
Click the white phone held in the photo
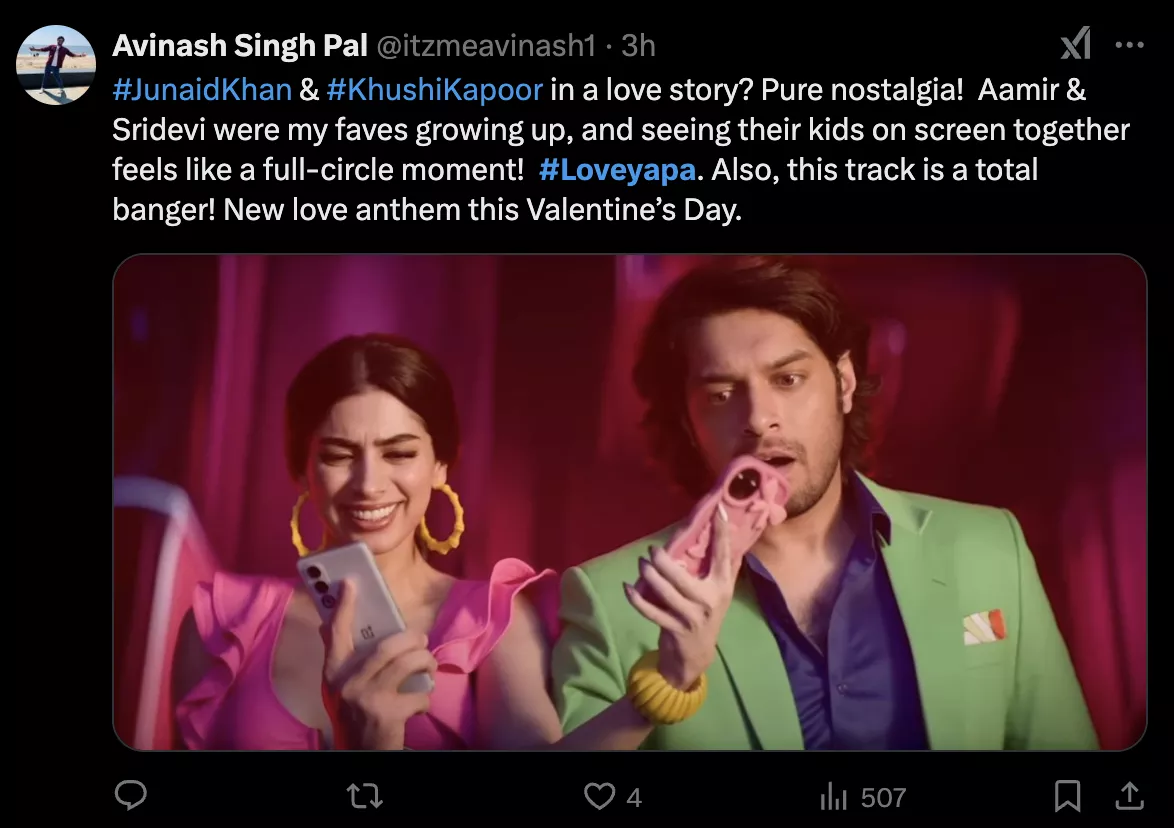365,610
